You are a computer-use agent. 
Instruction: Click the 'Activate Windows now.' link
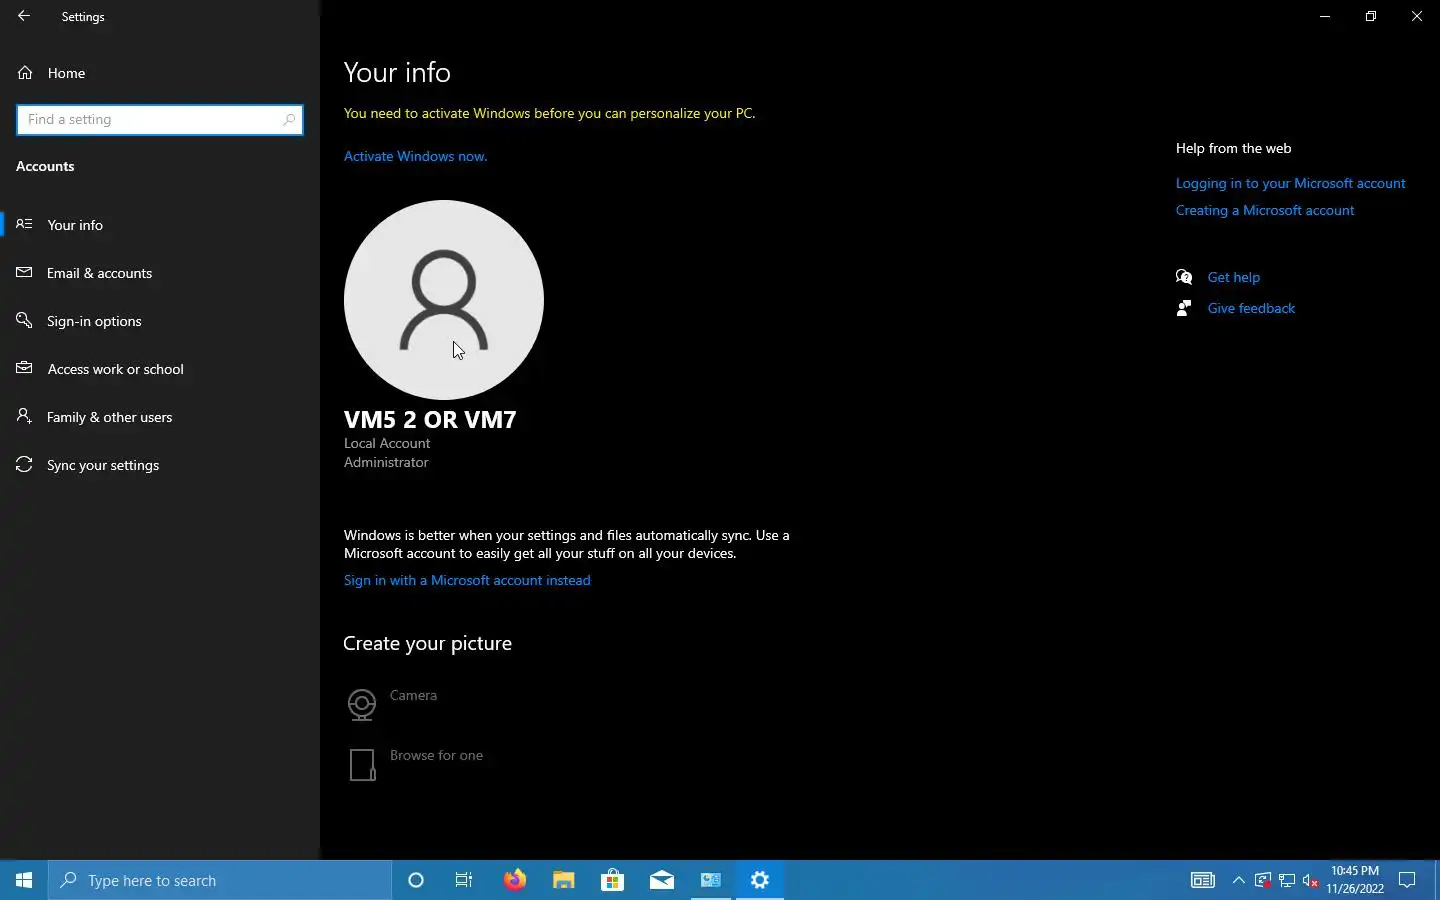[x=416, y=156]
